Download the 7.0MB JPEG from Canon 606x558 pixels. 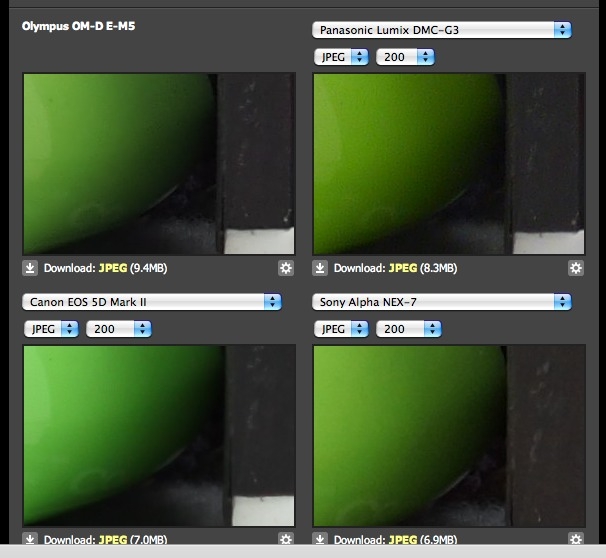pos(113,539)
